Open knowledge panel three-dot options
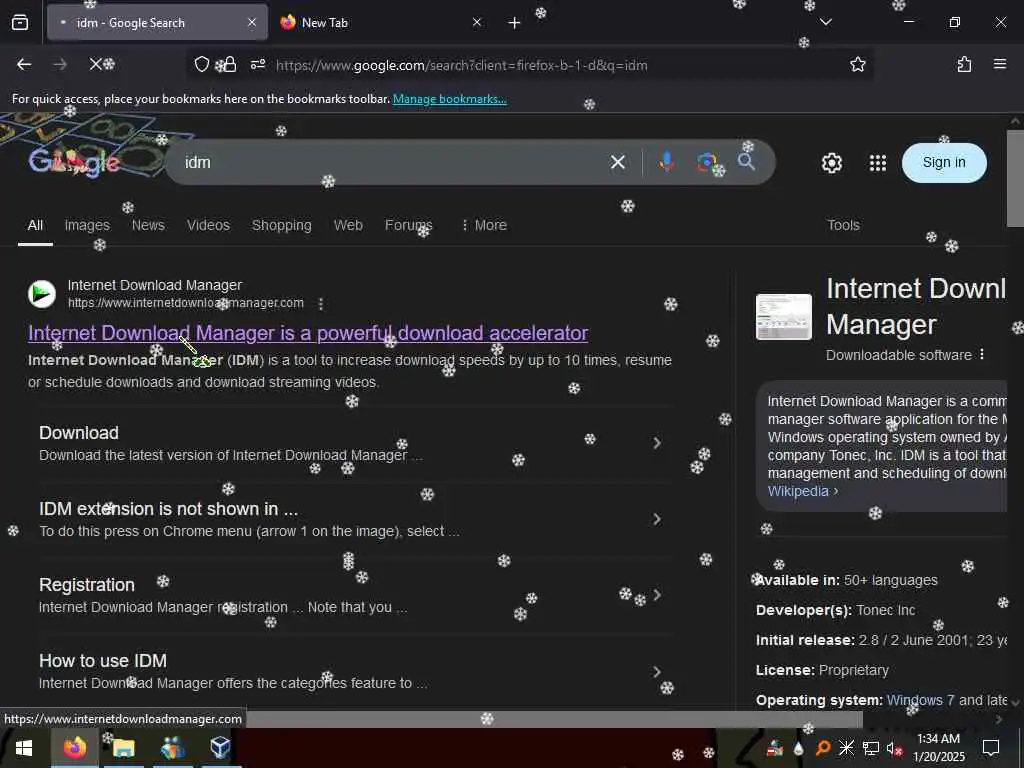 point(982,355)
